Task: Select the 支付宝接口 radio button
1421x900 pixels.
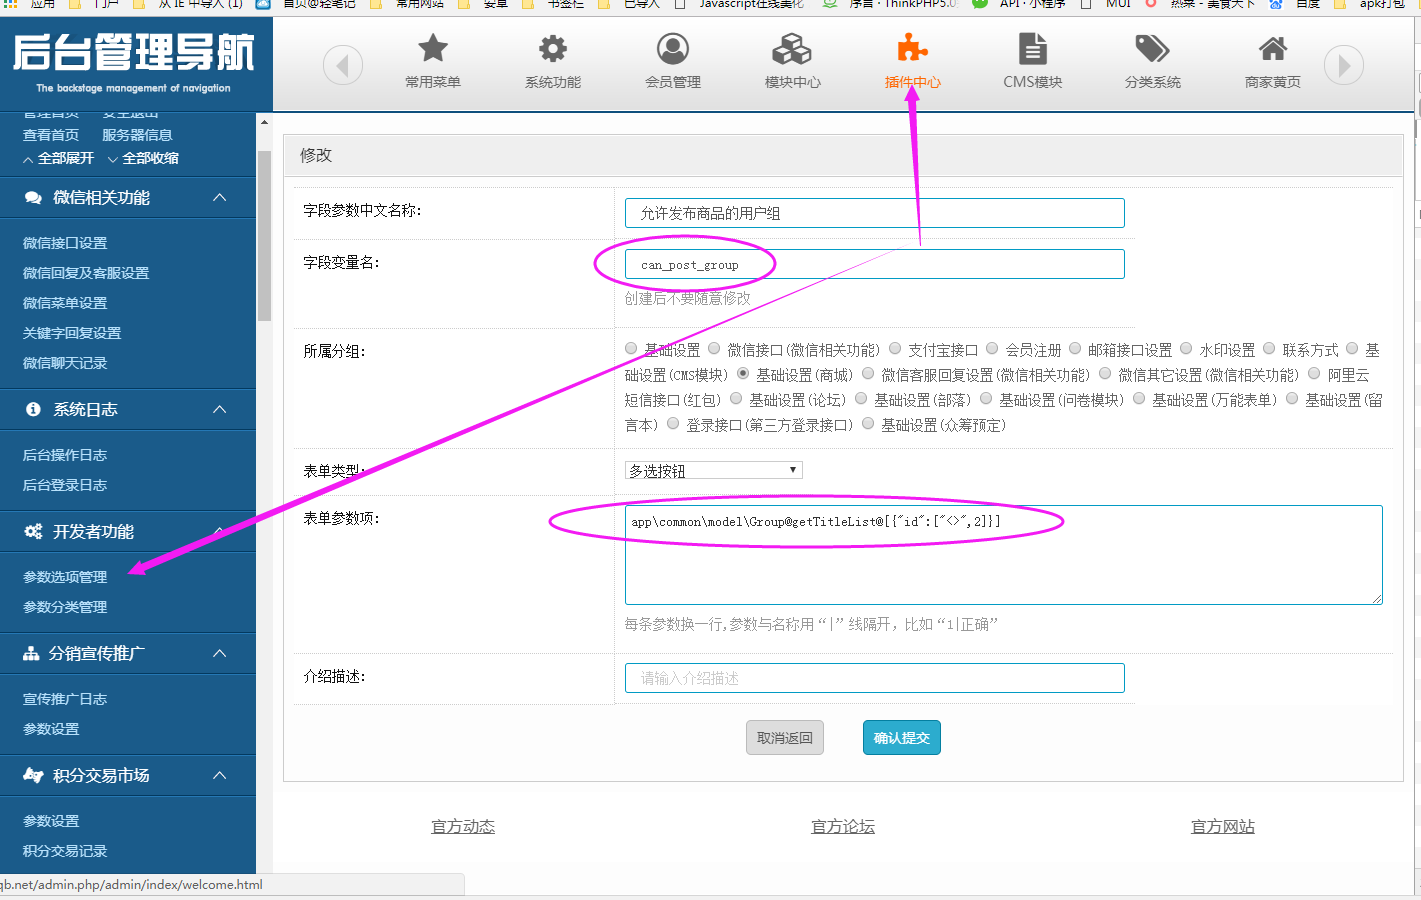Action: tap(895, 349)
